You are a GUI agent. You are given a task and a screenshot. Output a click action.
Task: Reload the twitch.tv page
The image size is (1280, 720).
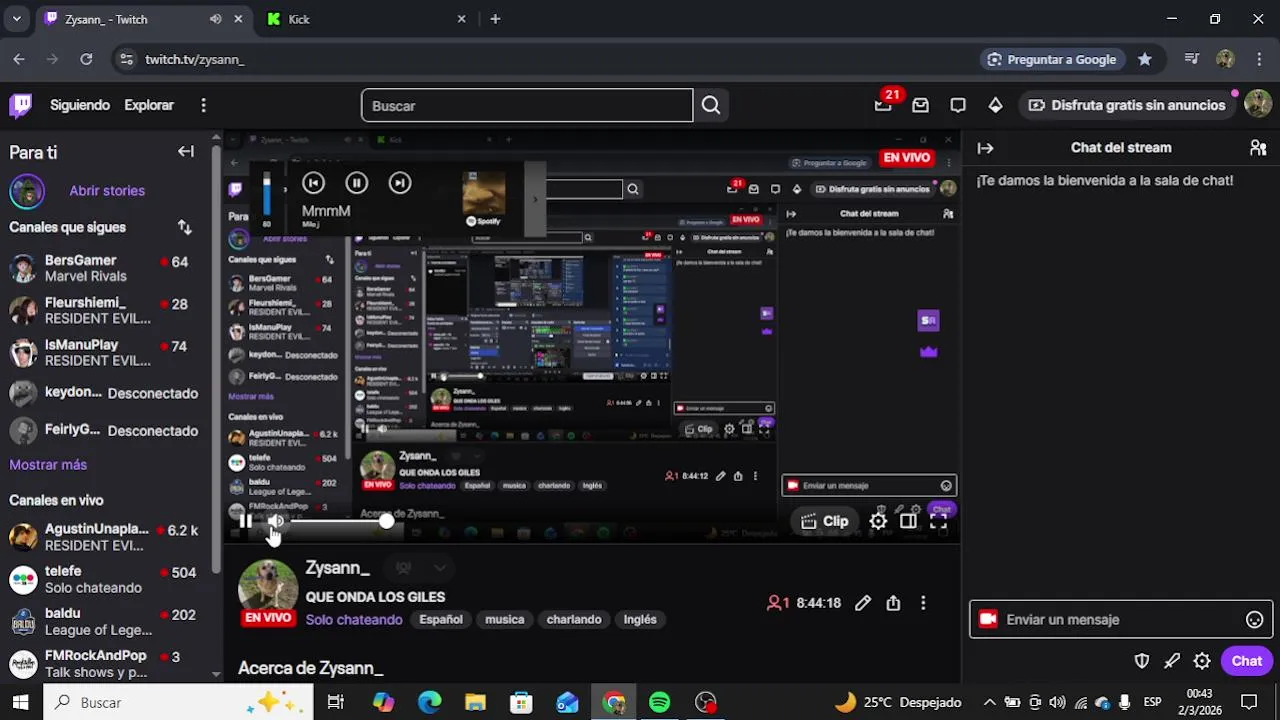(x=86, y=59)
